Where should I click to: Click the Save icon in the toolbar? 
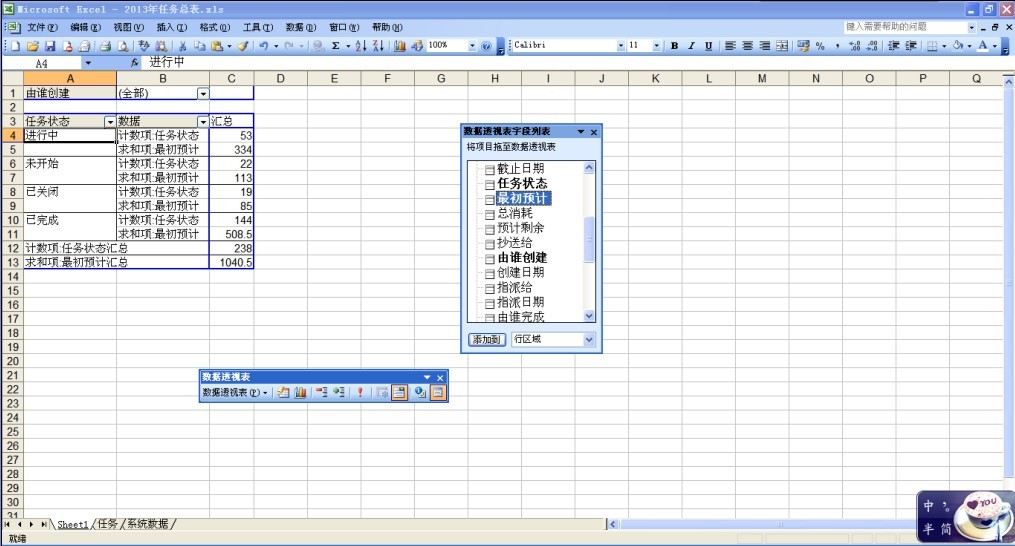pos(48,46)
